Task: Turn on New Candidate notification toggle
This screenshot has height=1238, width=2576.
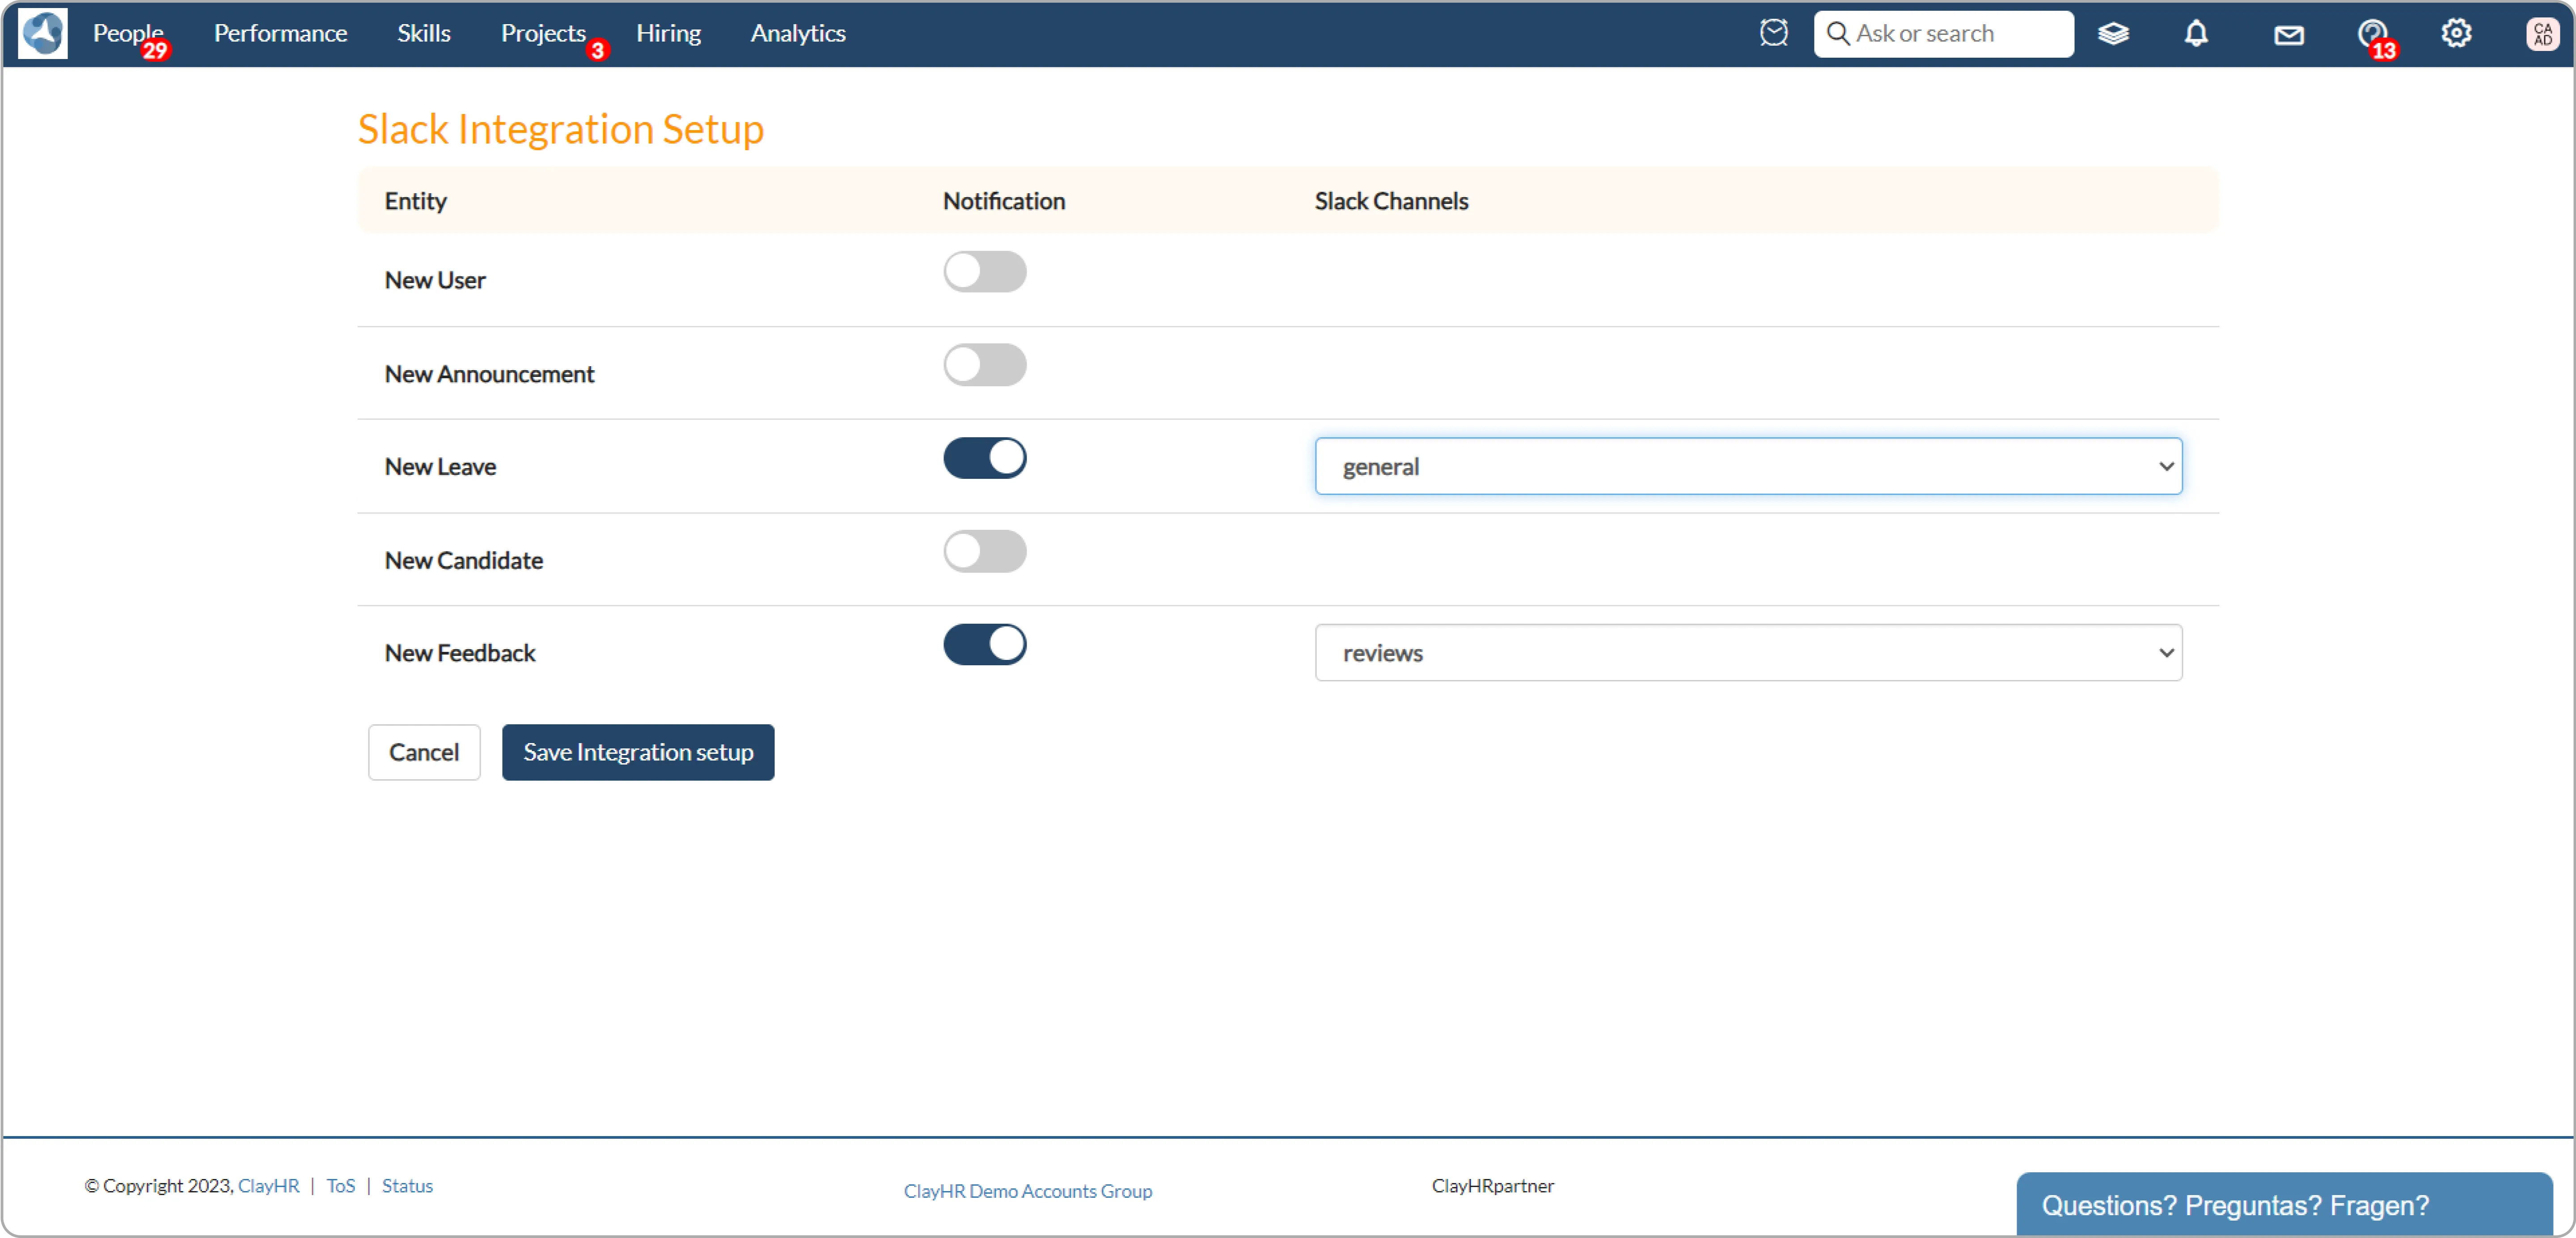Action: pos(984,551)
